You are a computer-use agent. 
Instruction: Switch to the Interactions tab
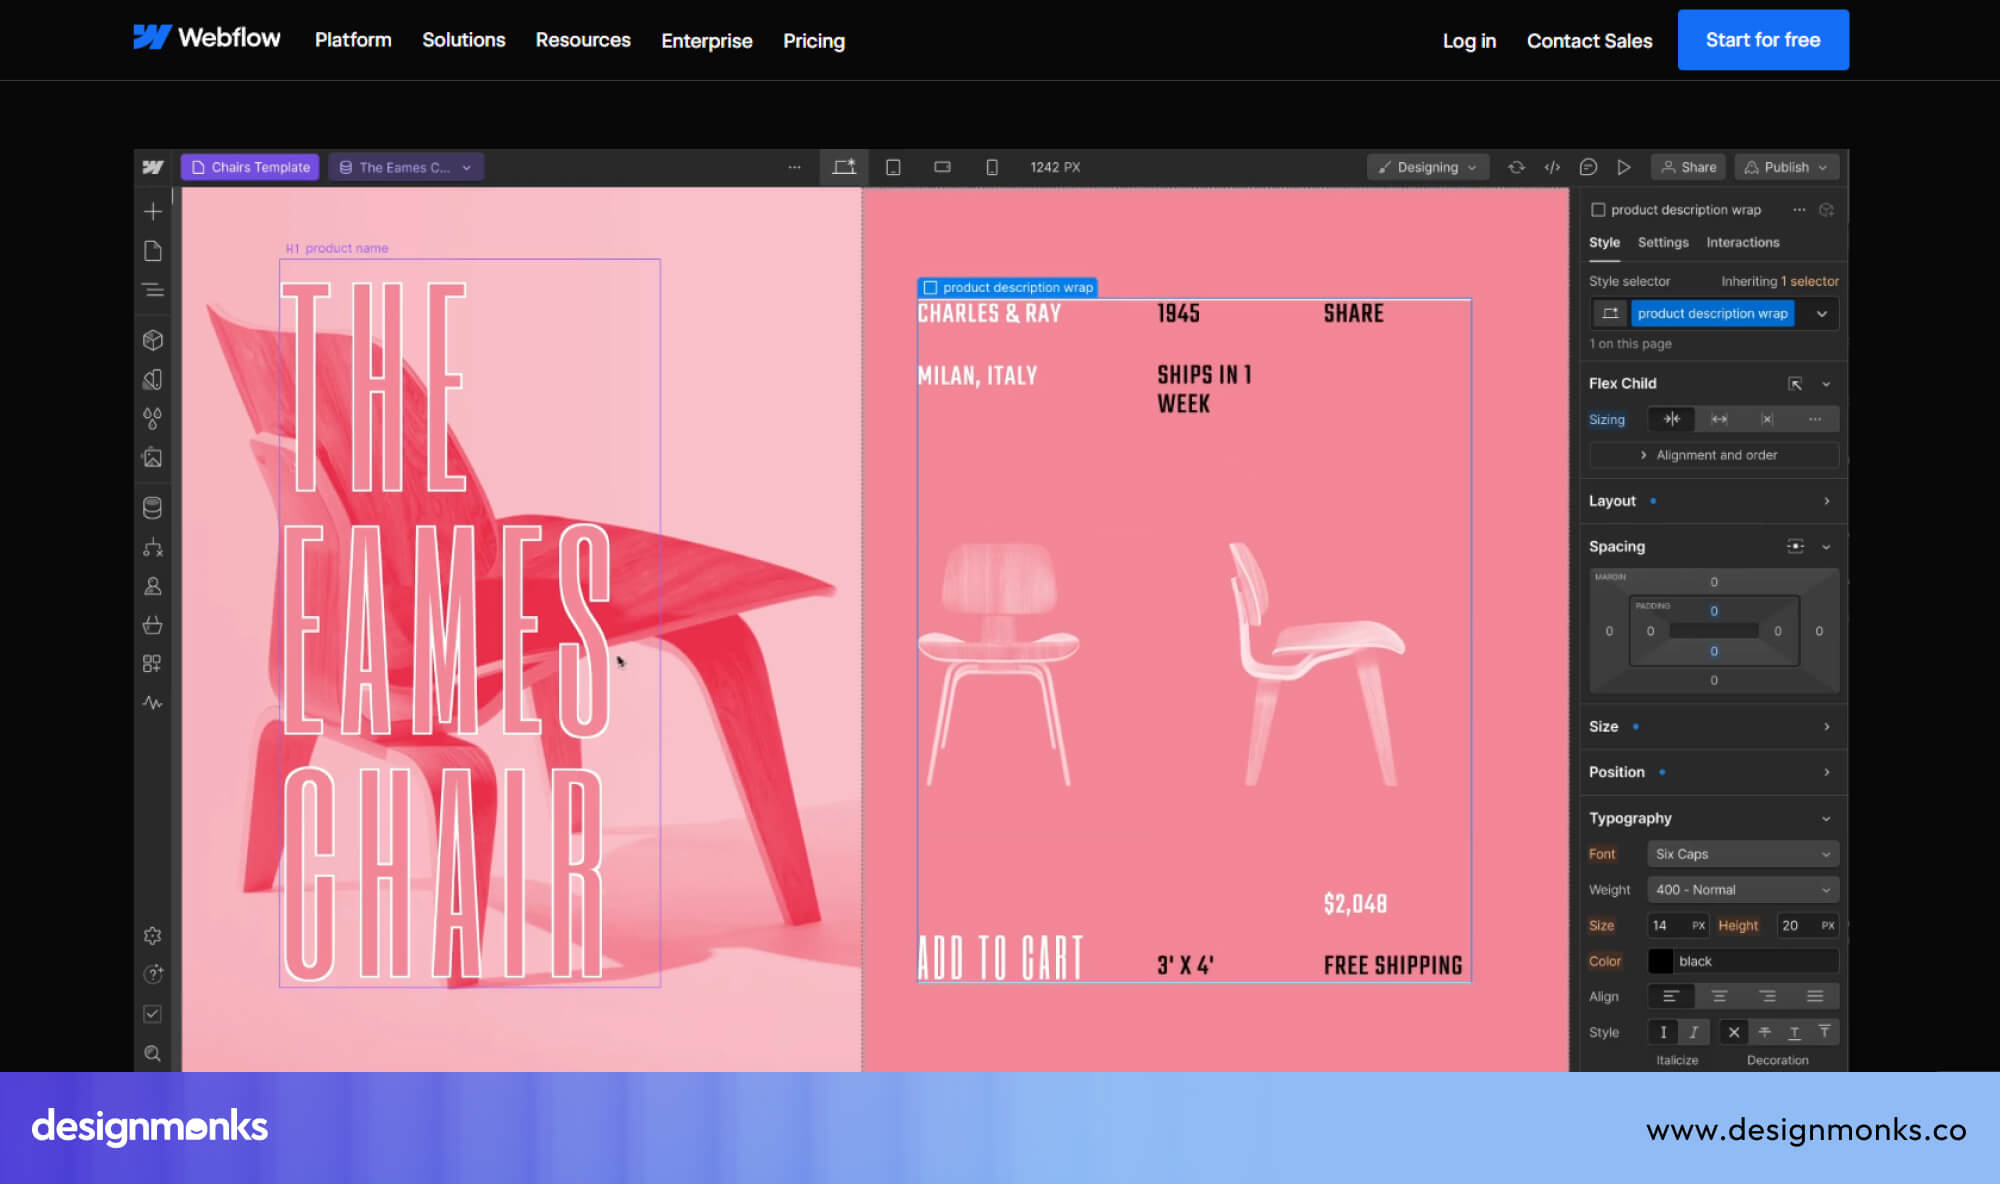pyautogui.click(x=1743, y=242)
